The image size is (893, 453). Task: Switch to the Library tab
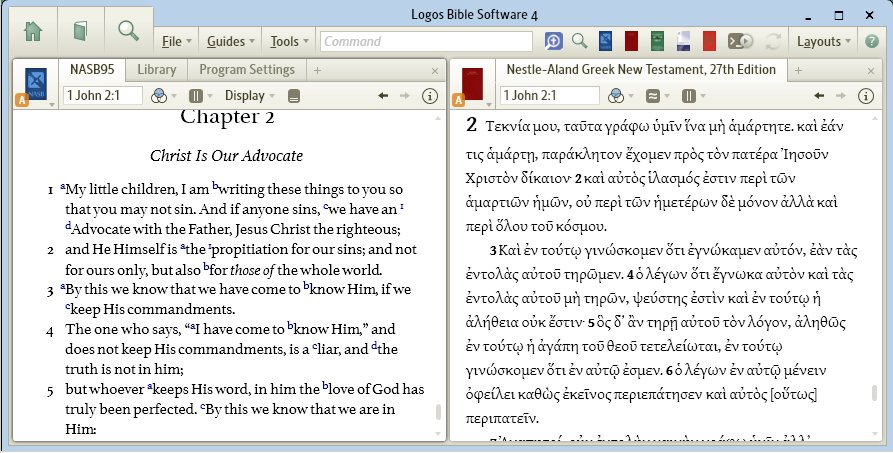(x=157, y=70)
